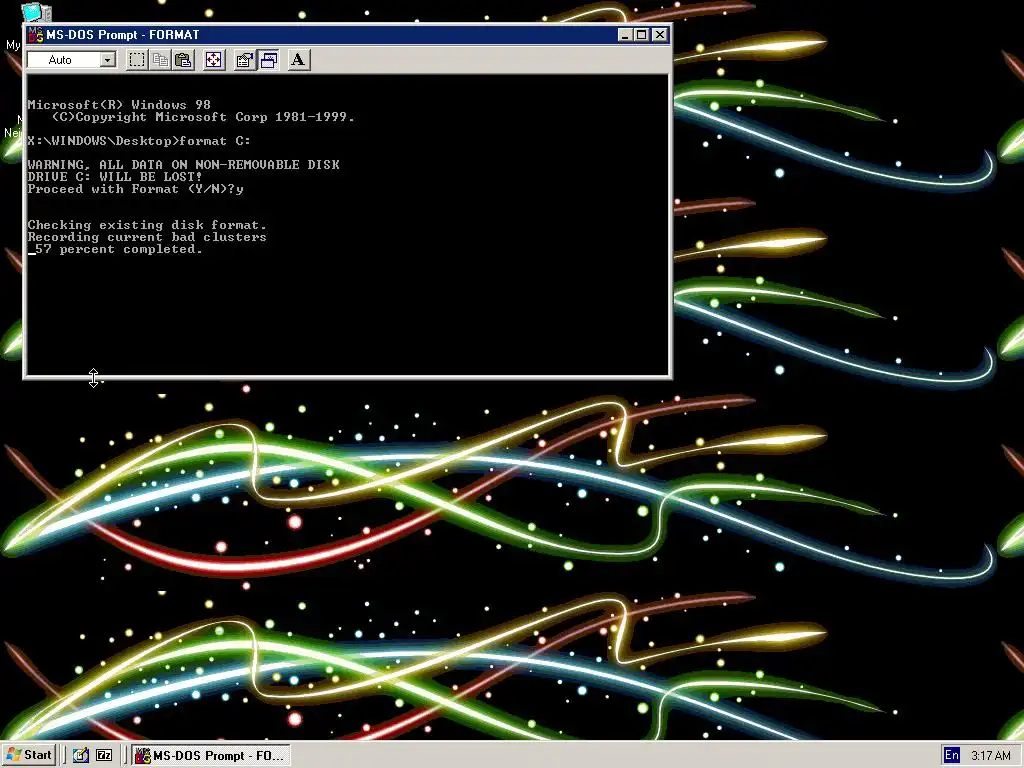
Task: Click the Mark selection tool icon
Action: coord(136,60)
